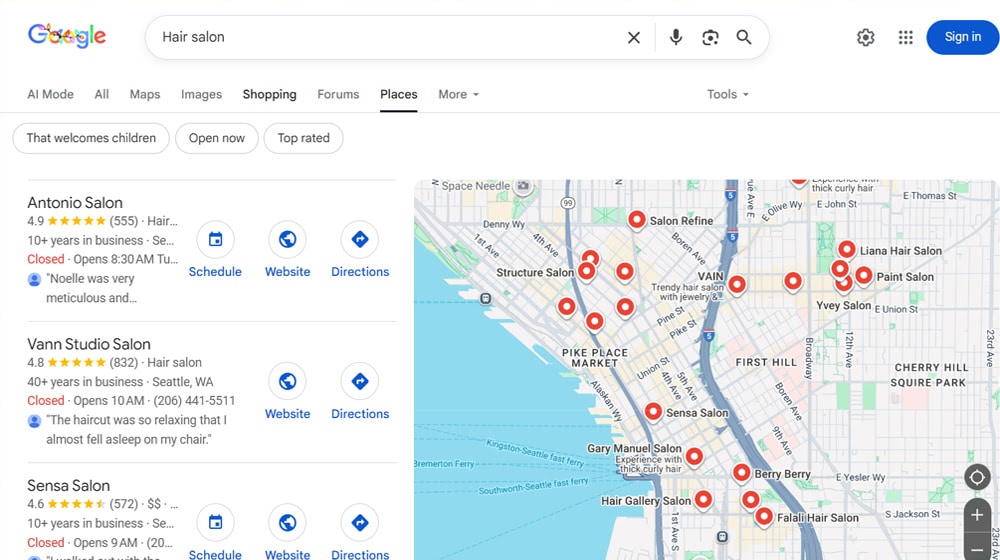
Task: Click Antonio Salon Schedule calendar icon
Action: click(x=215, y=240)
